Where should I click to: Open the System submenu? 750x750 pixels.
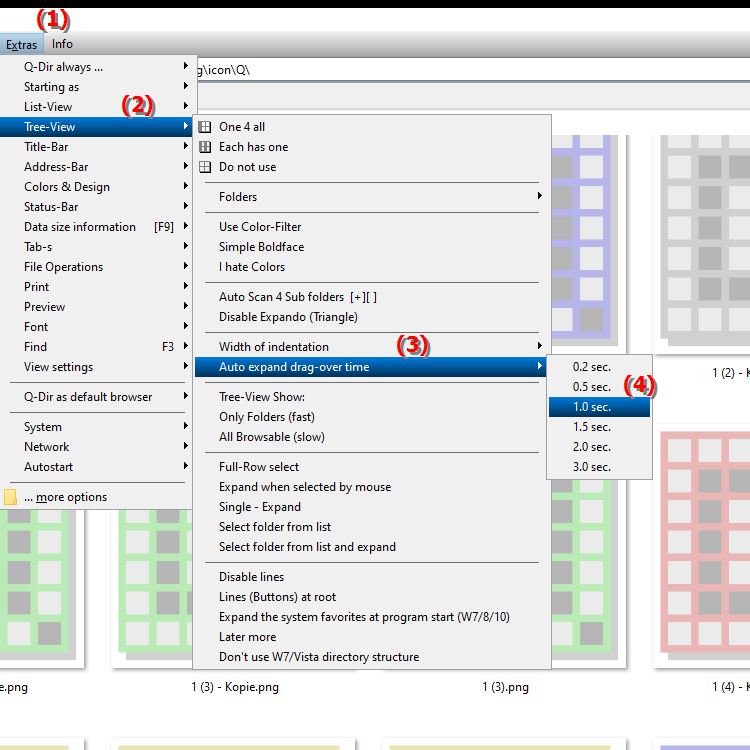96,427
